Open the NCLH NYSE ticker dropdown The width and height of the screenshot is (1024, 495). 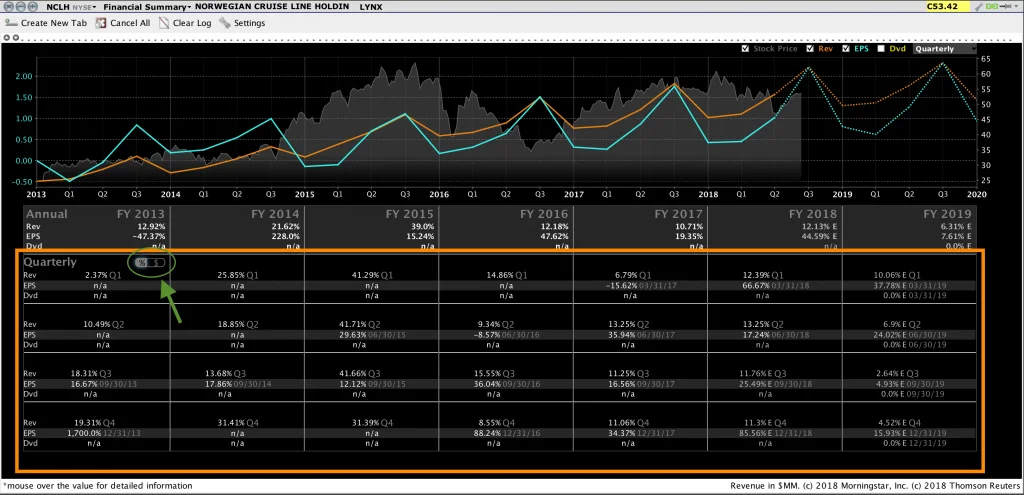pos(71,7)
